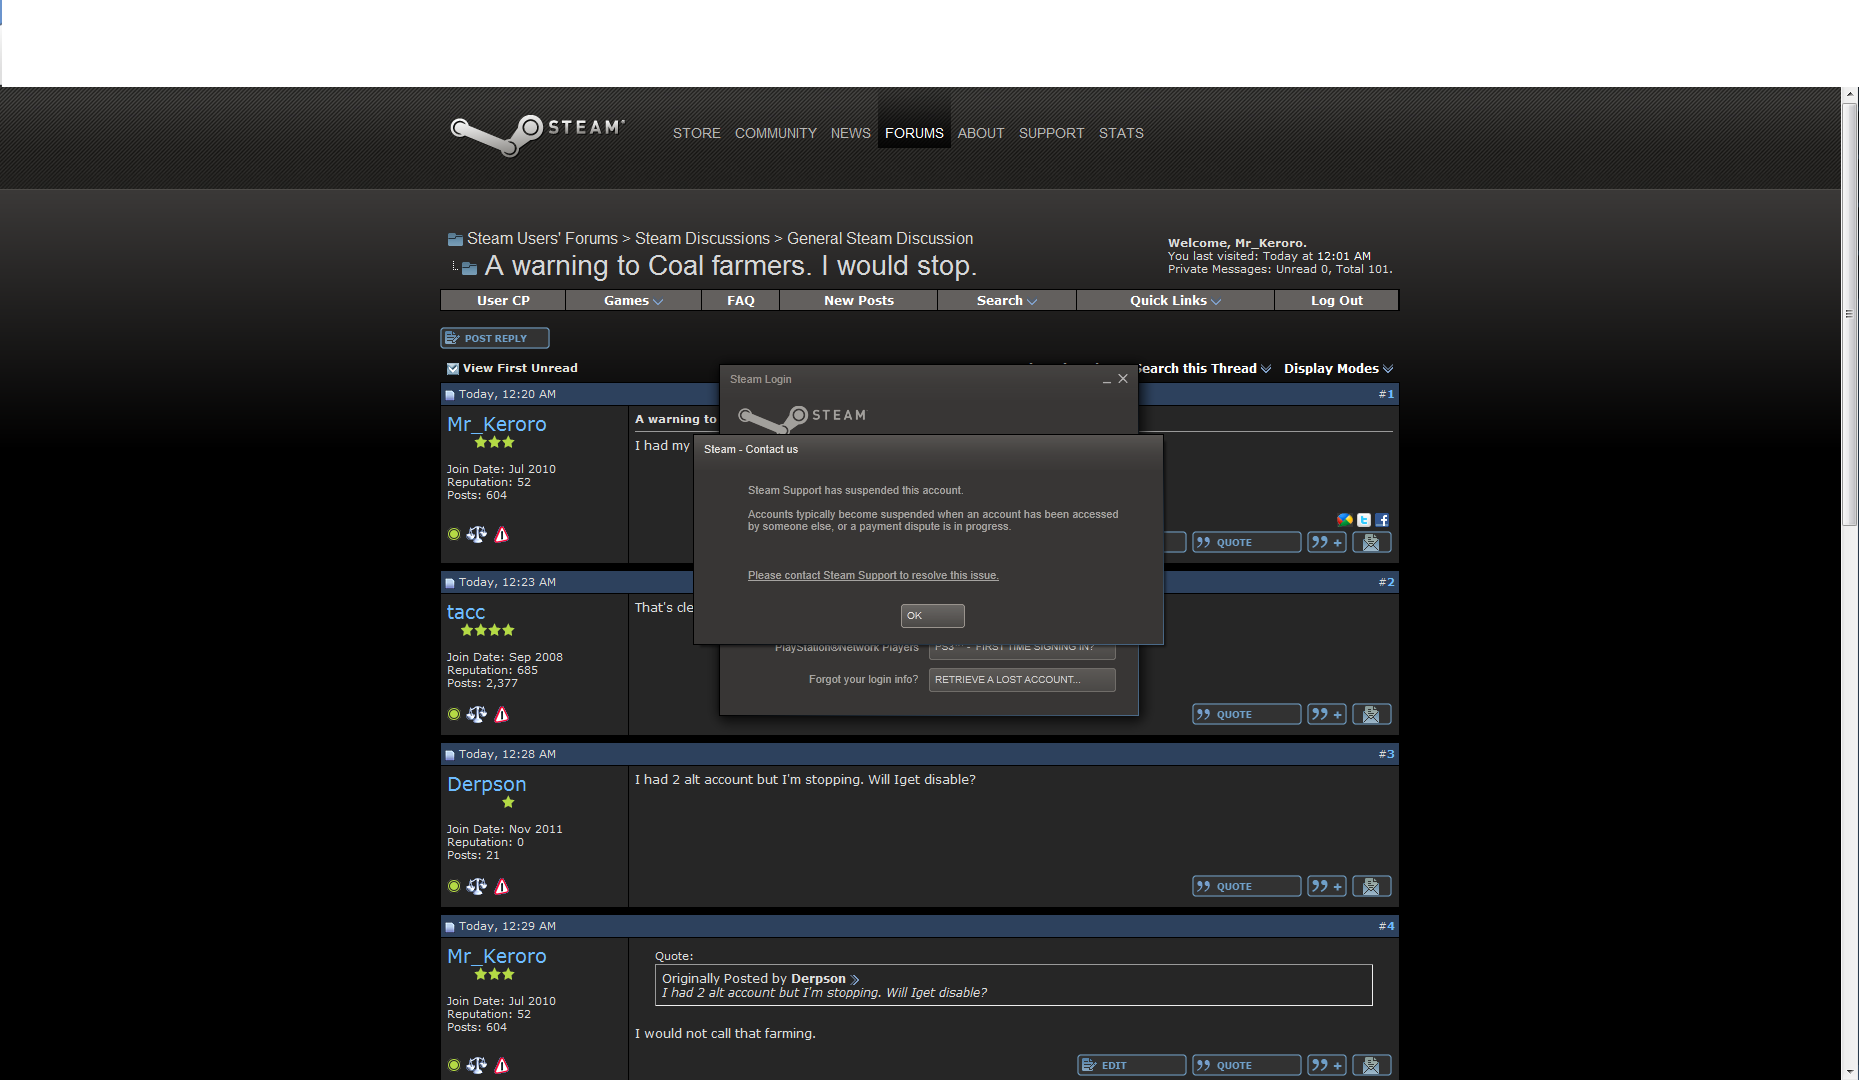Click the quick reply envelope icon on post #1
The height and width of the screenshot is (1085, 1862).
pos(1372,543)
